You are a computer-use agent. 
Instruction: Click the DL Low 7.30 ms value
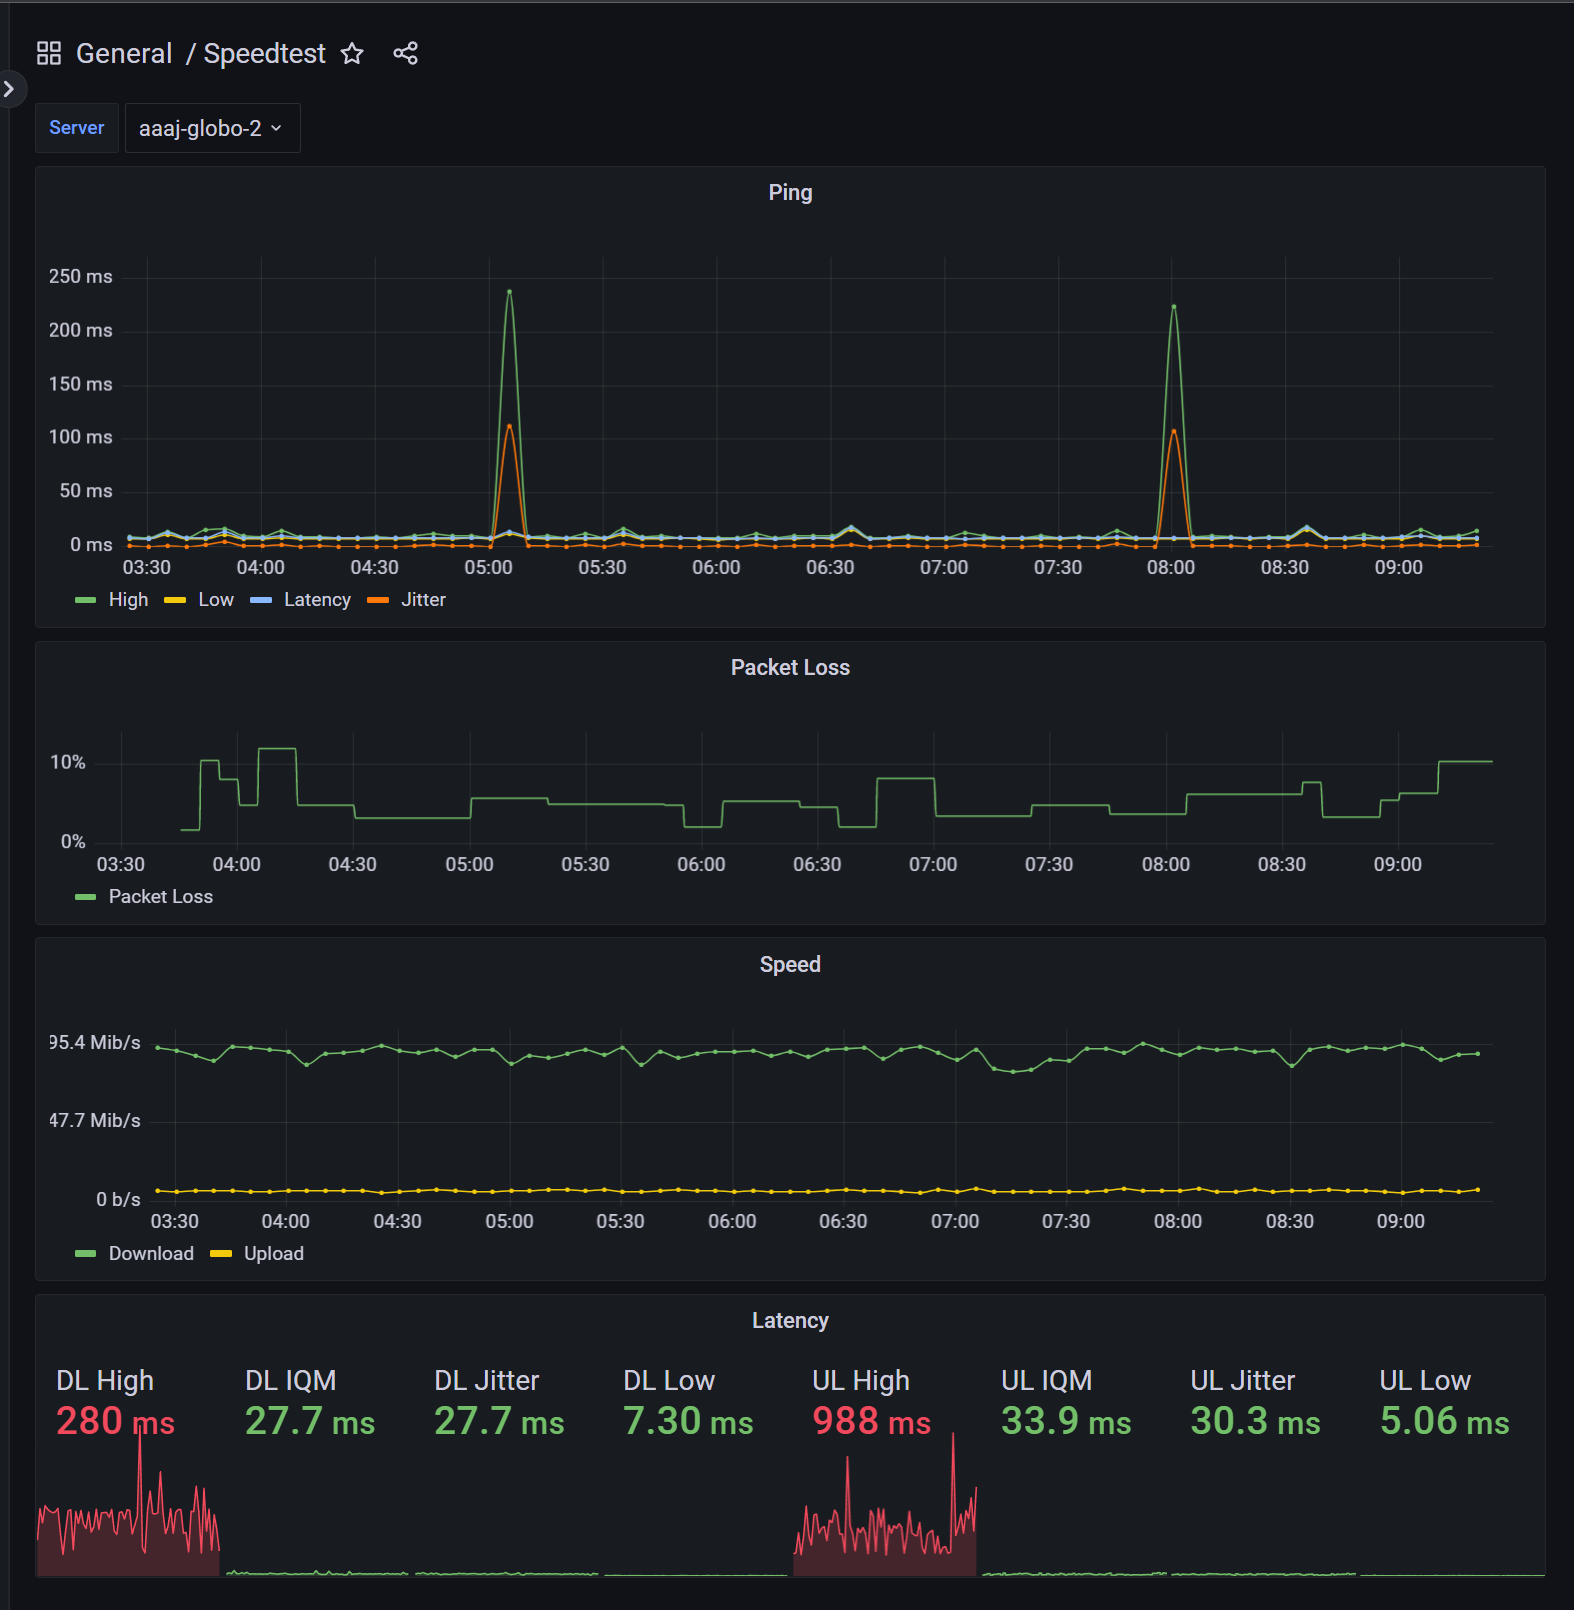pyautogui.click(x=688, y=1421)
